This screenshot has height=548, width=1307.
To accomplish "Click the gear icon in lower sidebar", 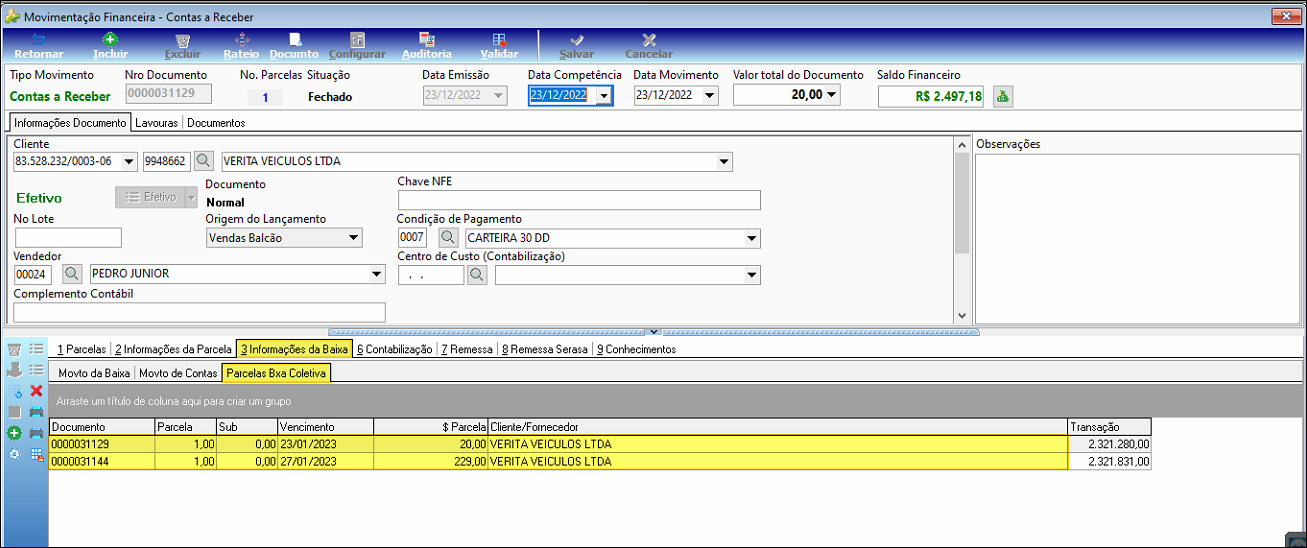I will click(x=14, y=454).
